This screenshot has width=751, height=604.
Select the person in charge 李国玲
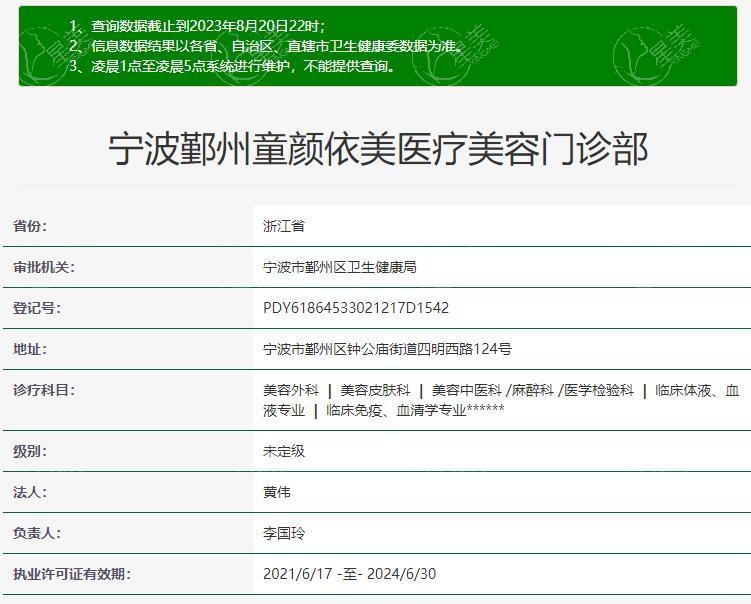pyautogui.click(x=284, y=533)
